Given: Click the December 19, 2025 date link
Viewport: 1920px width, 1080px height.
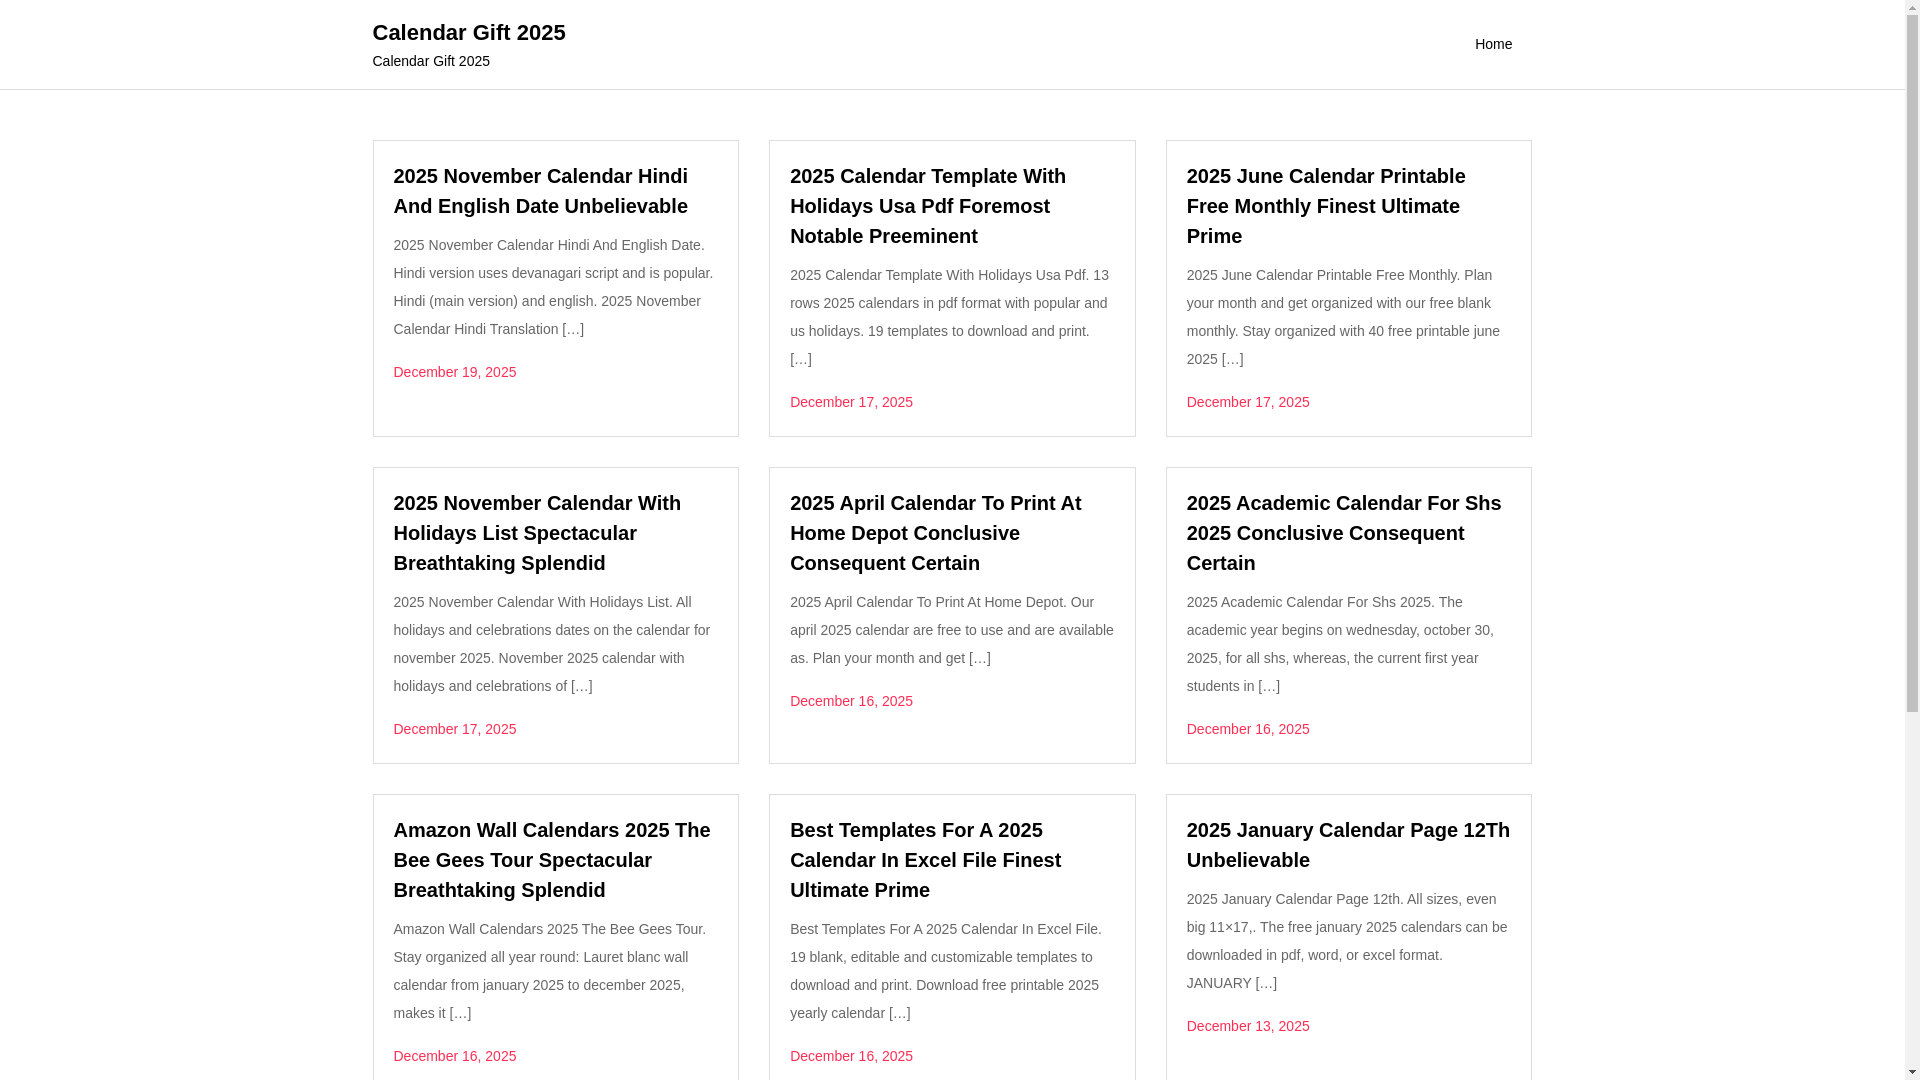Looking at the screenshot, I should [x=455, y=372].
